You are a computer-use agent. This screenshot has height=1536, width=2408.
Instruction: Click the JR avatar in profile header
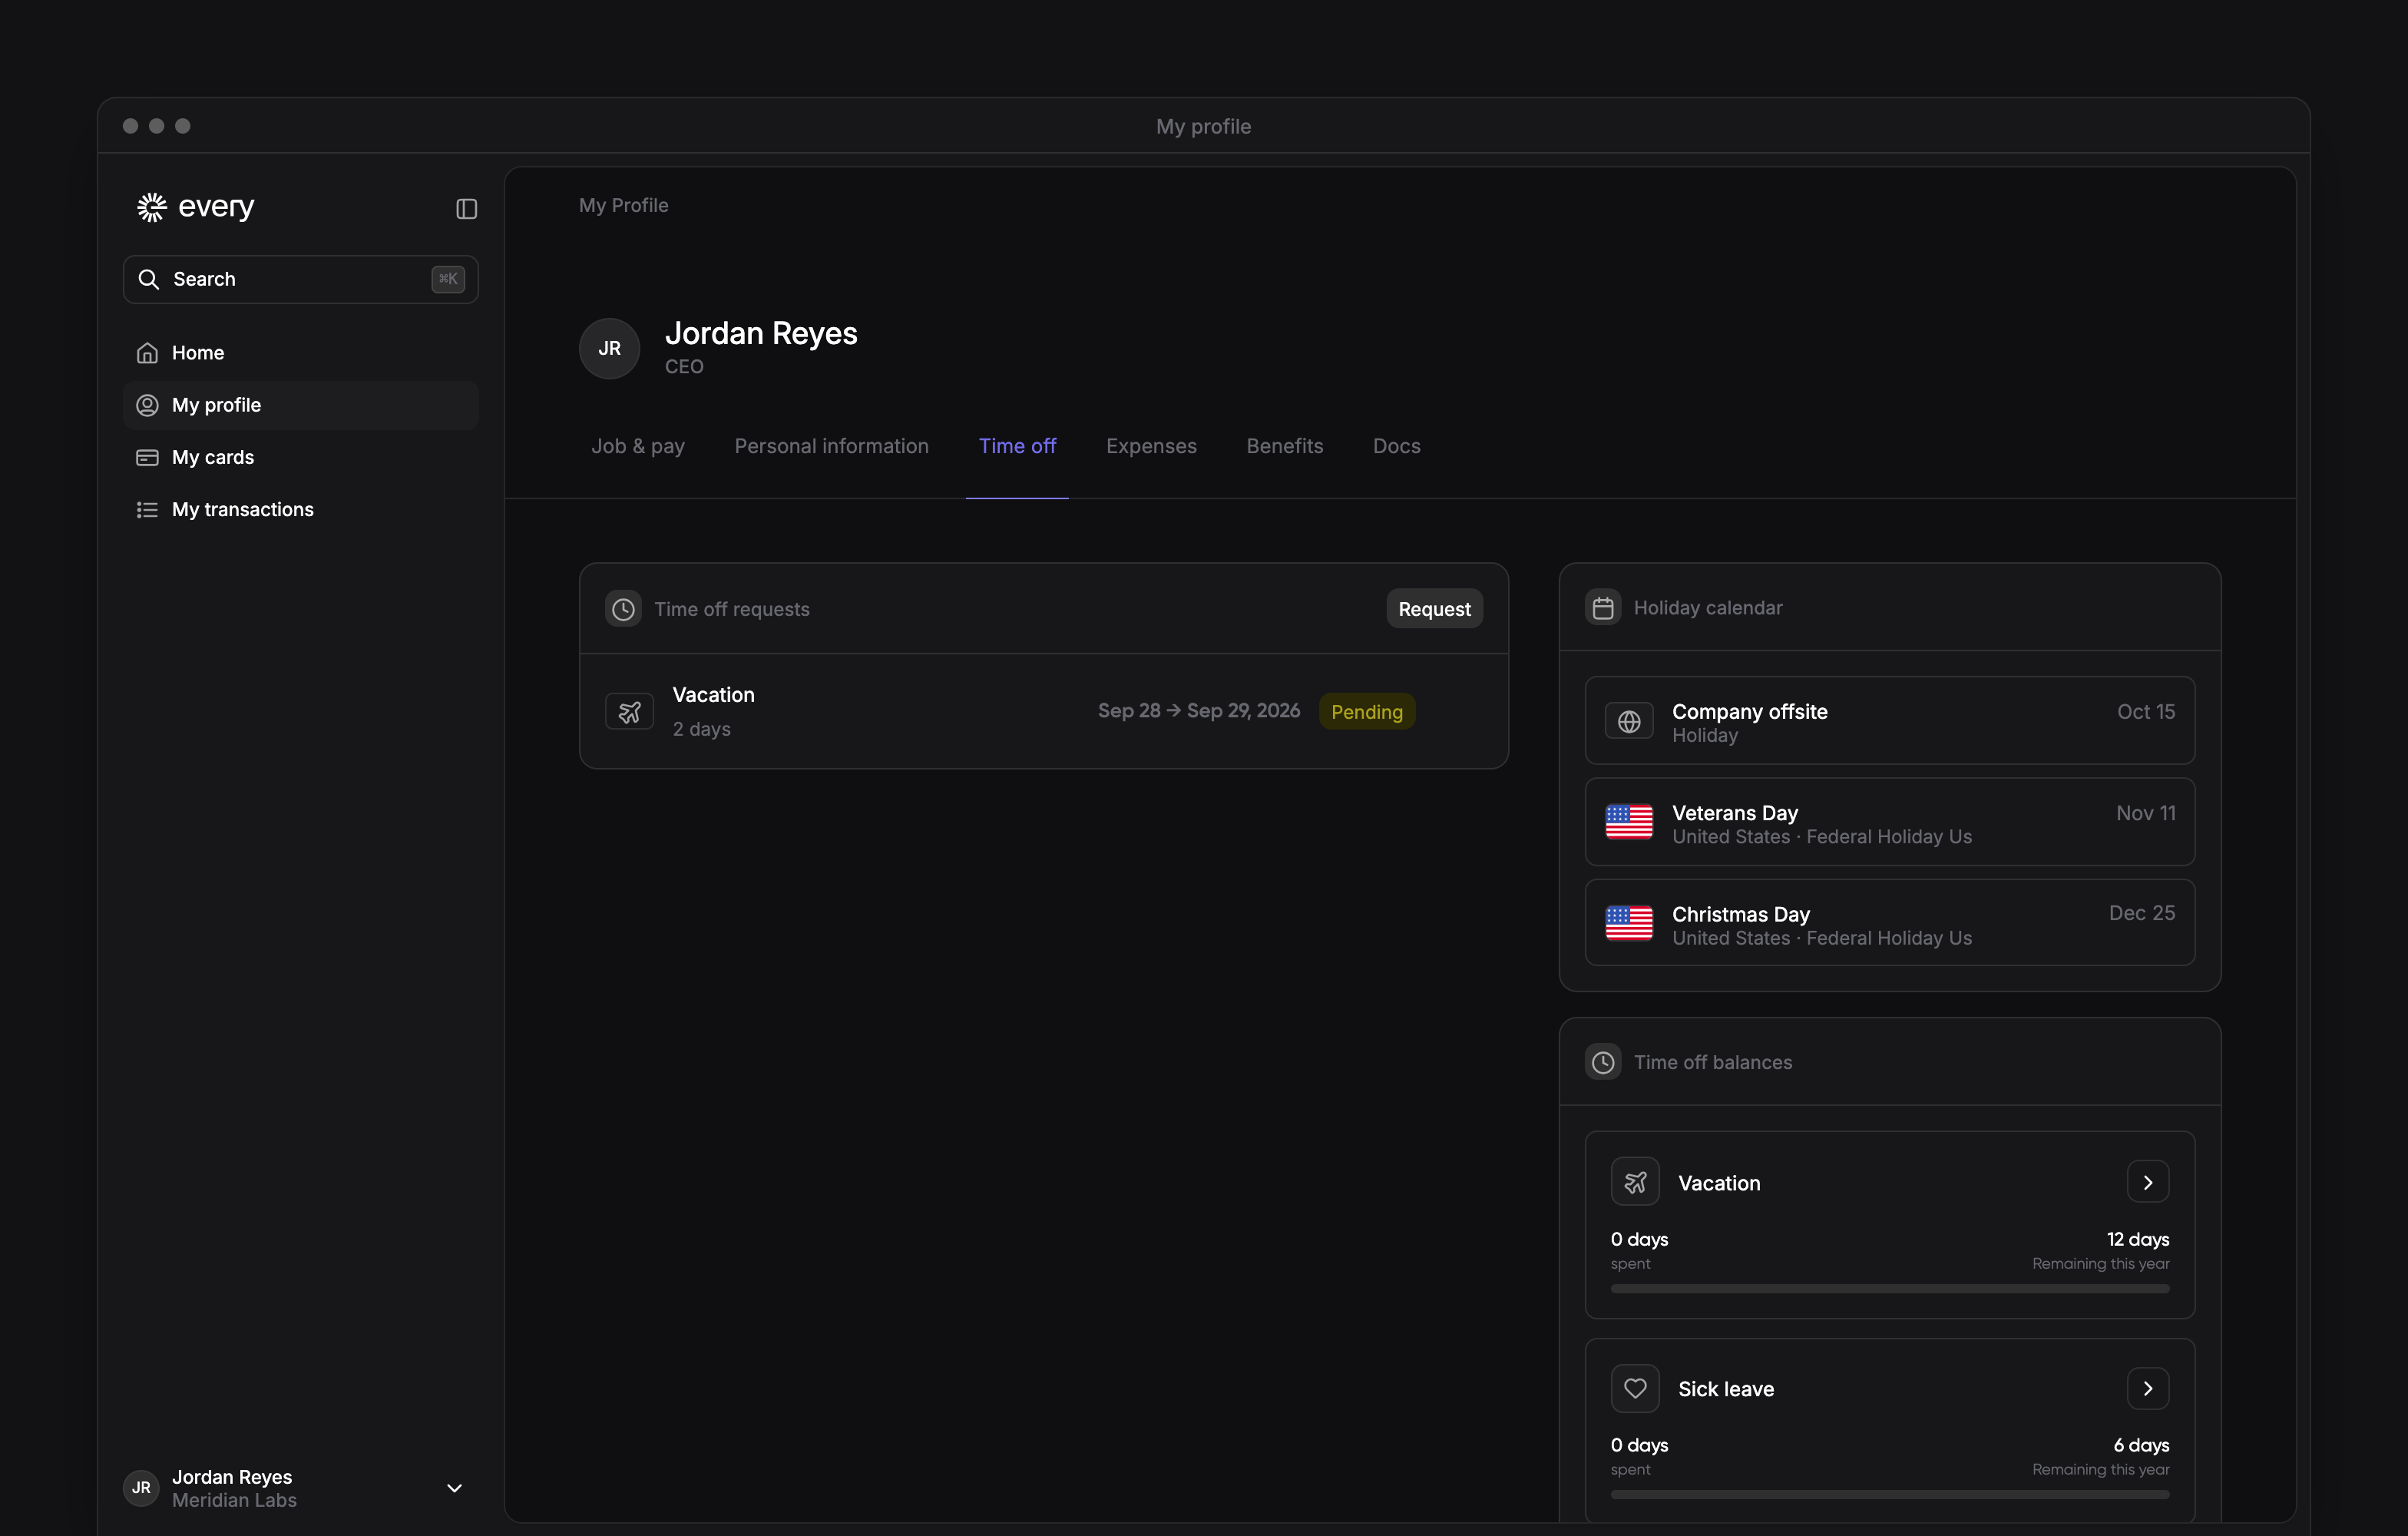pos(609,348)
